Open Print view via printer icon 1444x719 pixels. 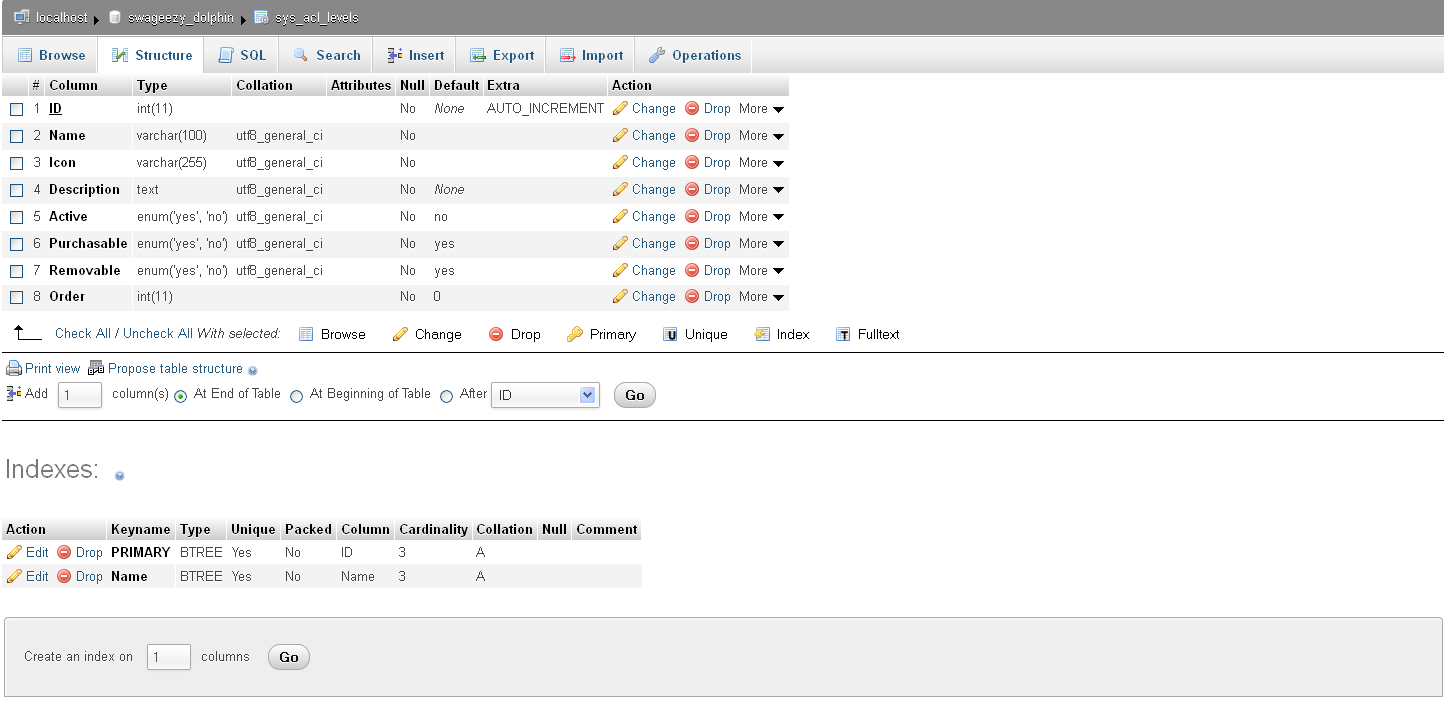click(x=14, y=369)
